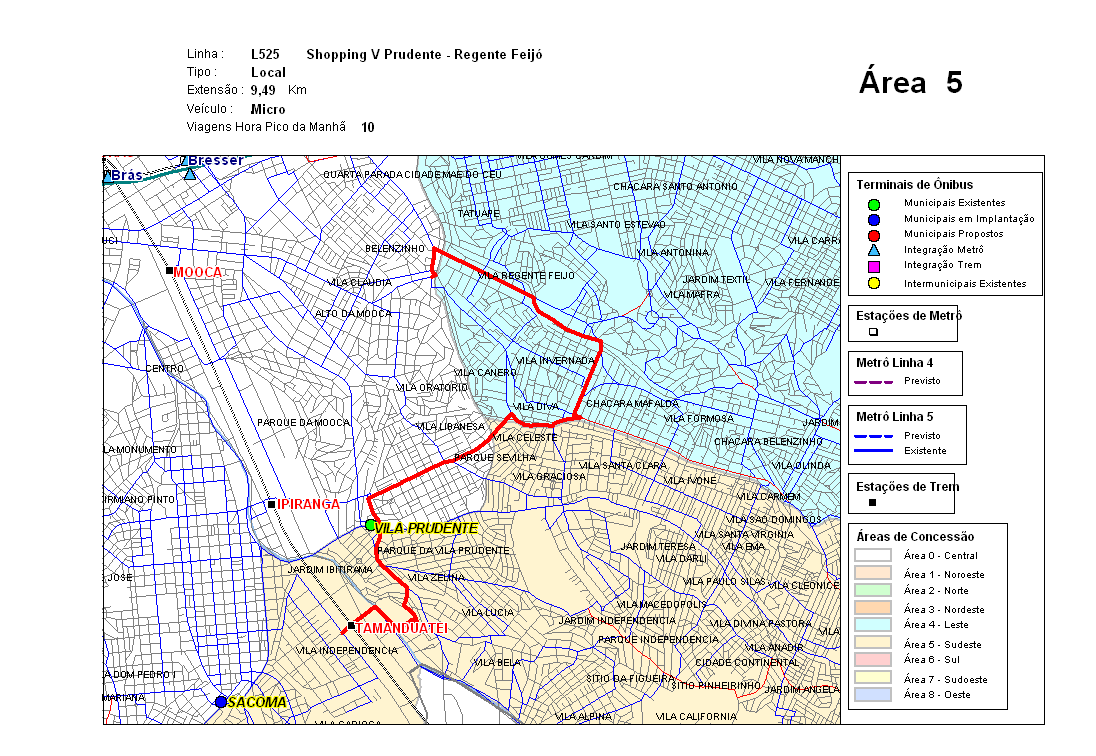Click the VILA ORATORIO map label
The height and width of the screenshot is (756, 1096).
[432, 388]
